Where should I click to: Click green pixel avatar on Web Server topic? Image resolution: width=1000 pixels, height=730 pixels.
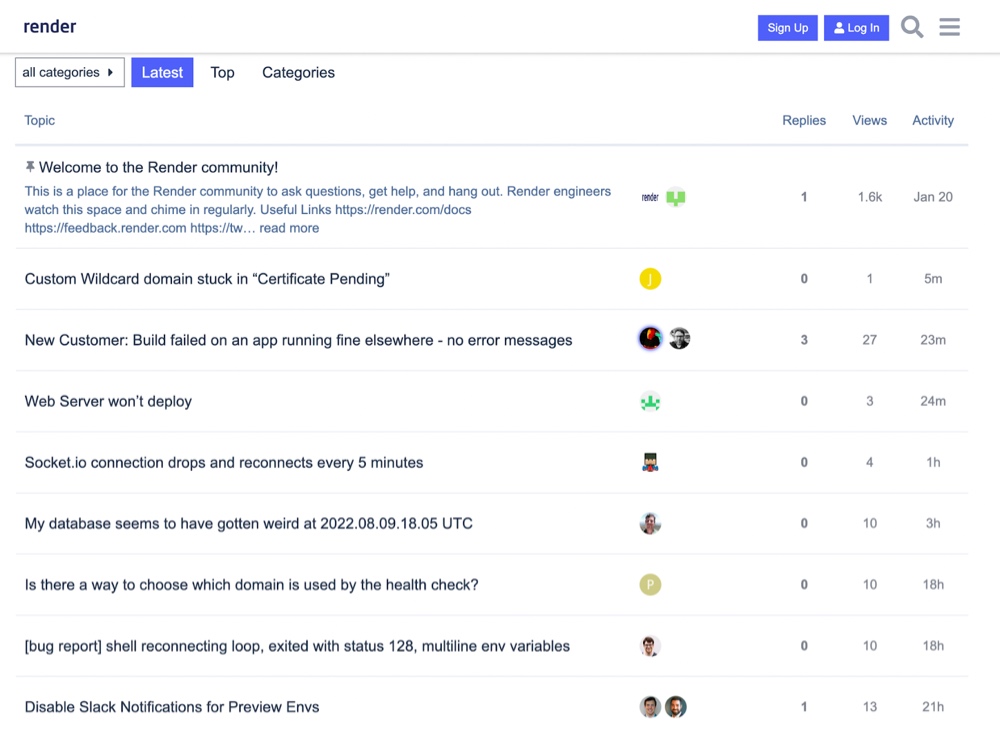coord(650,401)
